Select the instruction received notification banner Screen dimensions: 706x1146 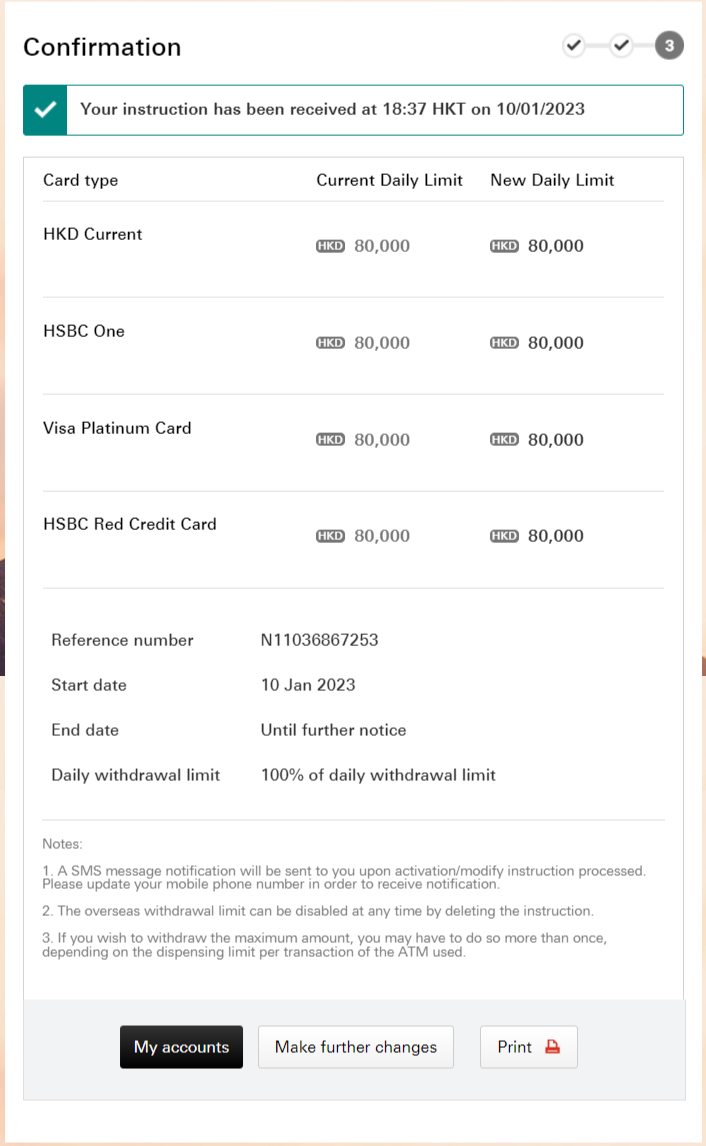point(353,109)
